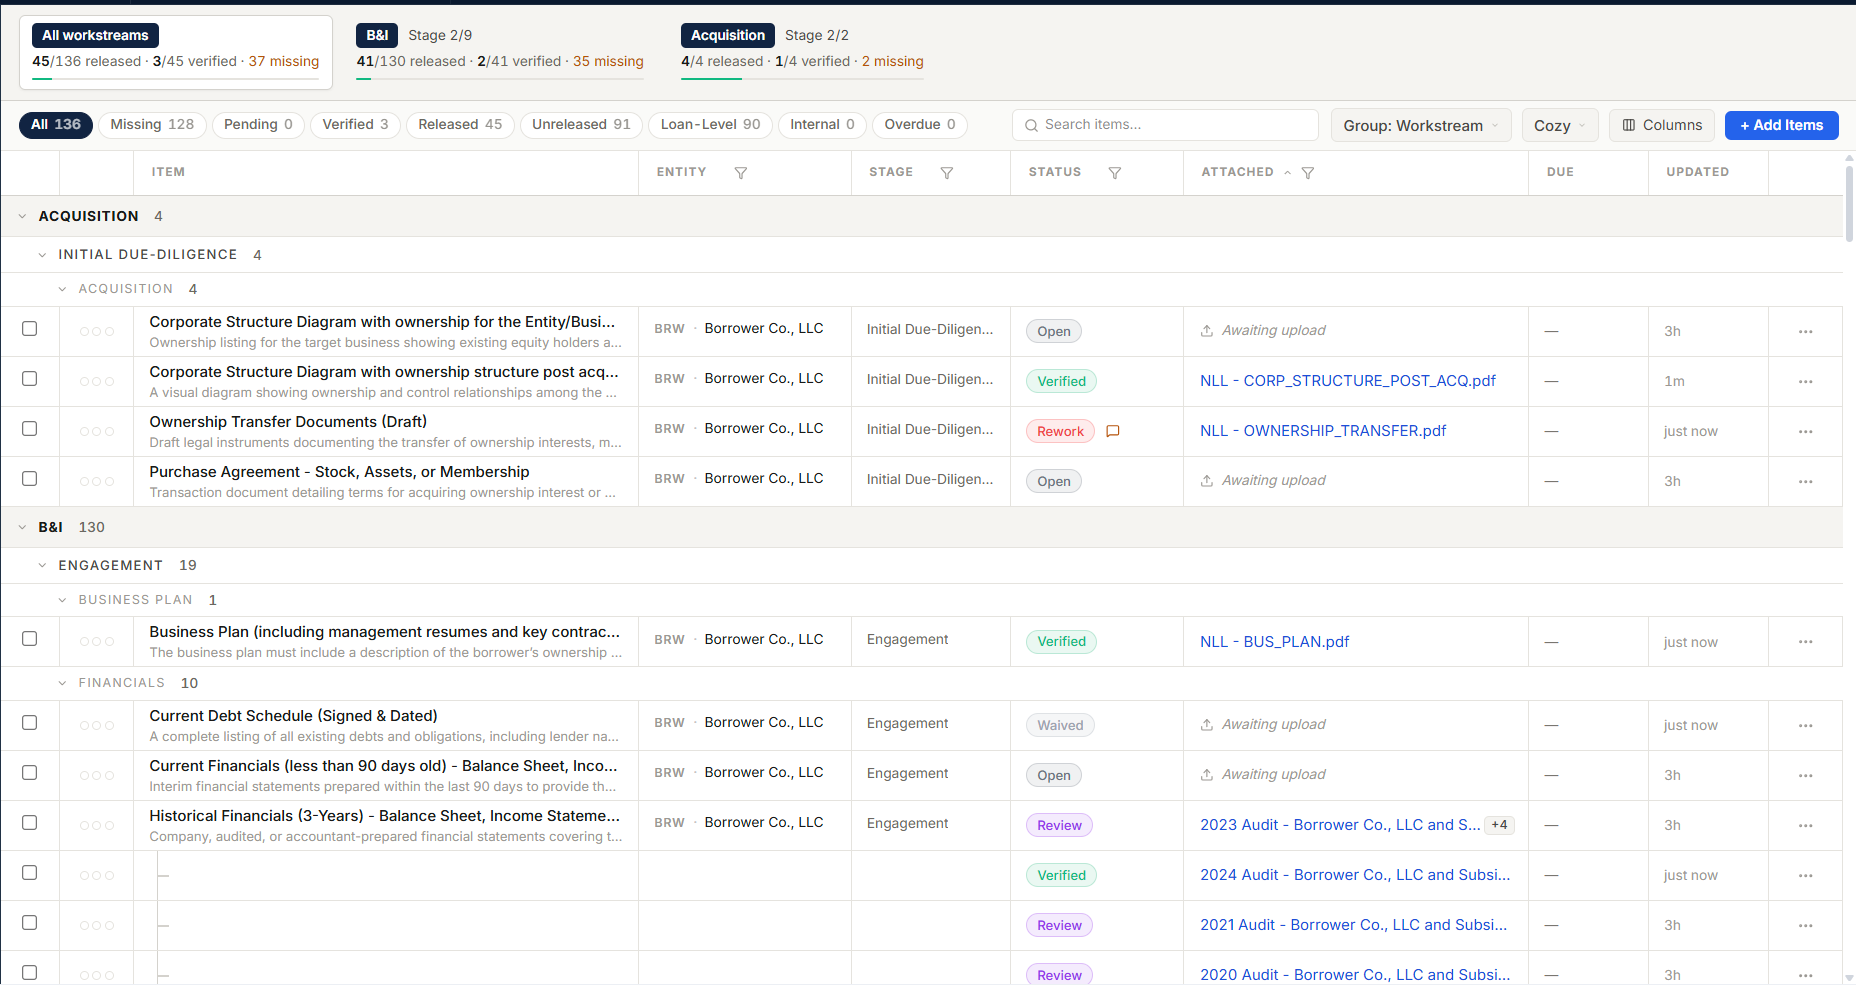Collapse the B&I workstream group

(22, 527)
